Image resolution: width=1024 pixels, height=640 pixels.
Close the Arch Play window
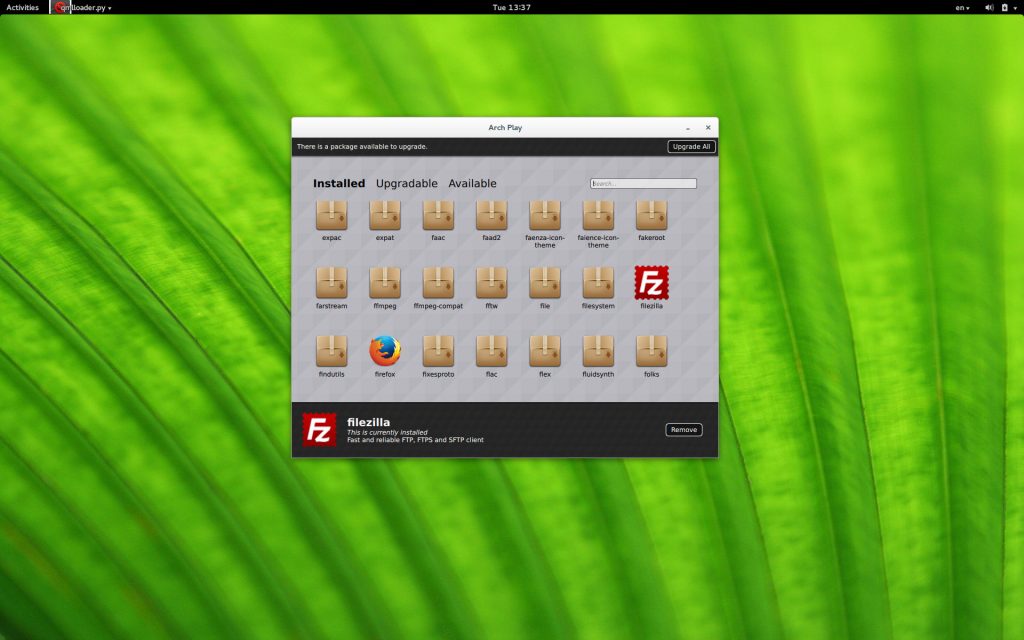708,127
